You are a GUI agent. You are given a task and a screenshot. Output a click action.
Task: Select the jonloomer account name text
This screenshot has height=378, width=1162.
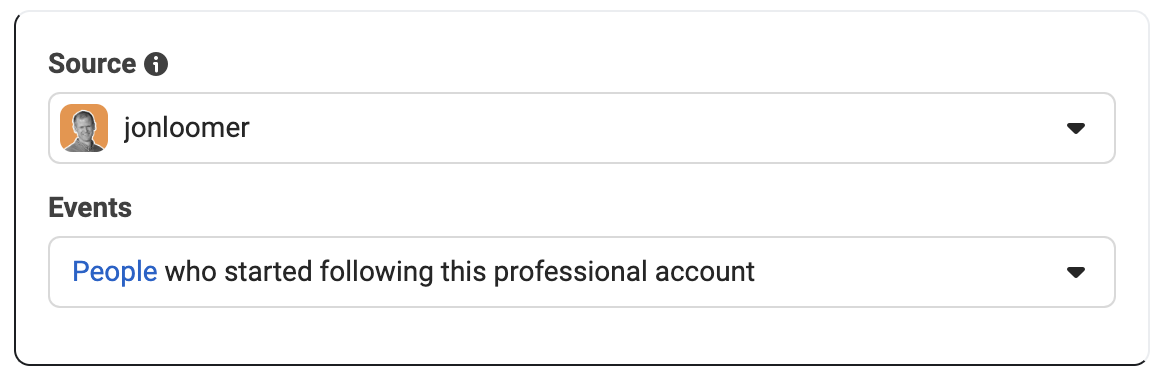tap(186, 128)
